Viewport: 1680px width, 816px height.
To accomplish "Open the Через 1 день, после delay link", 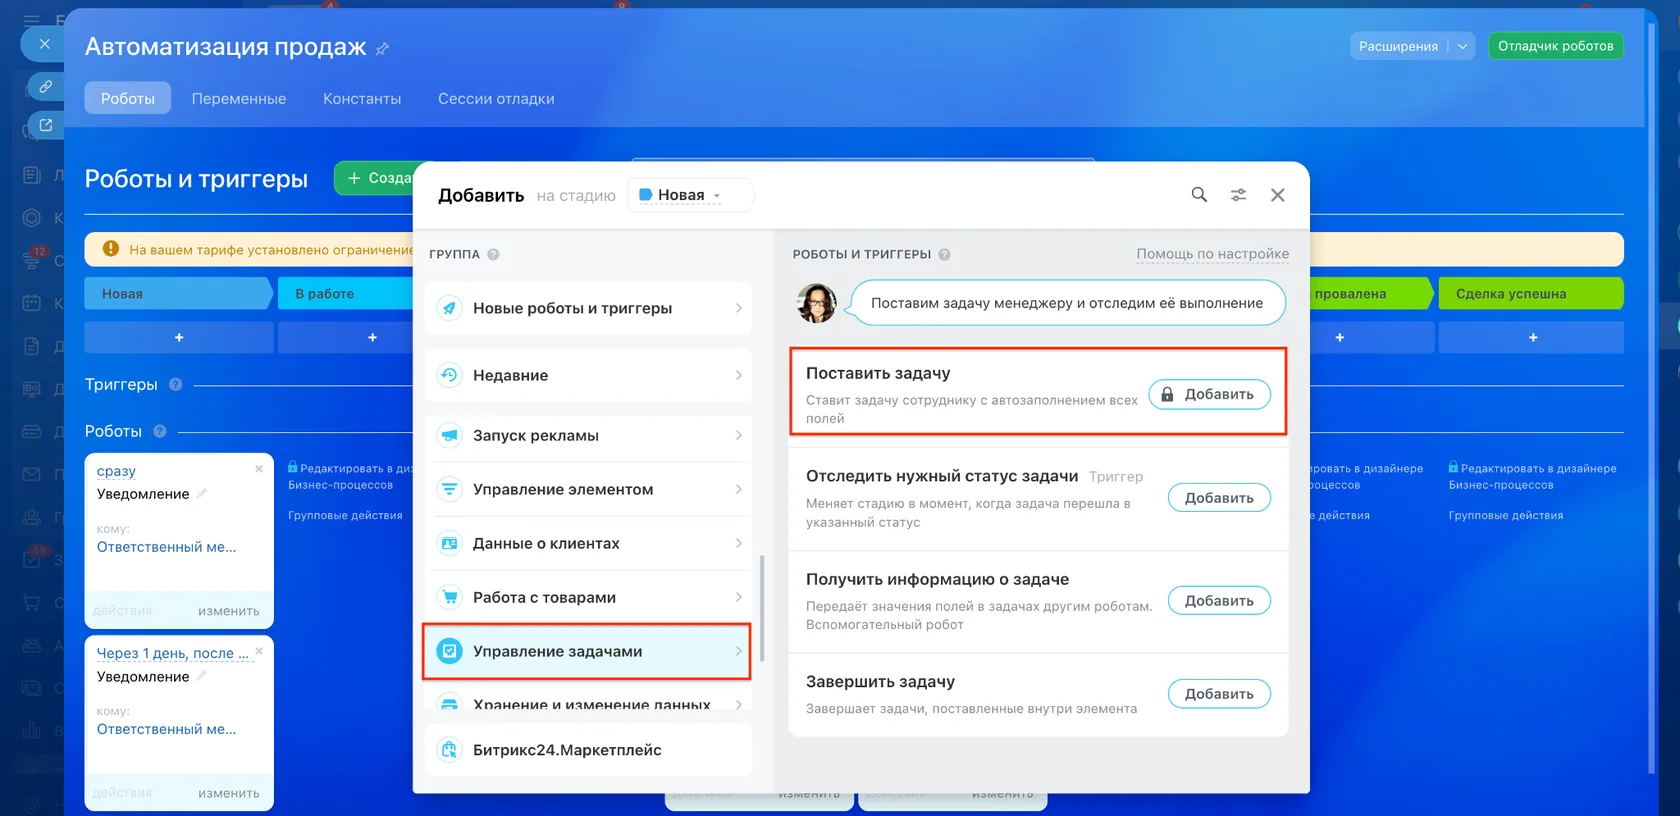I will tap(172, 653).
